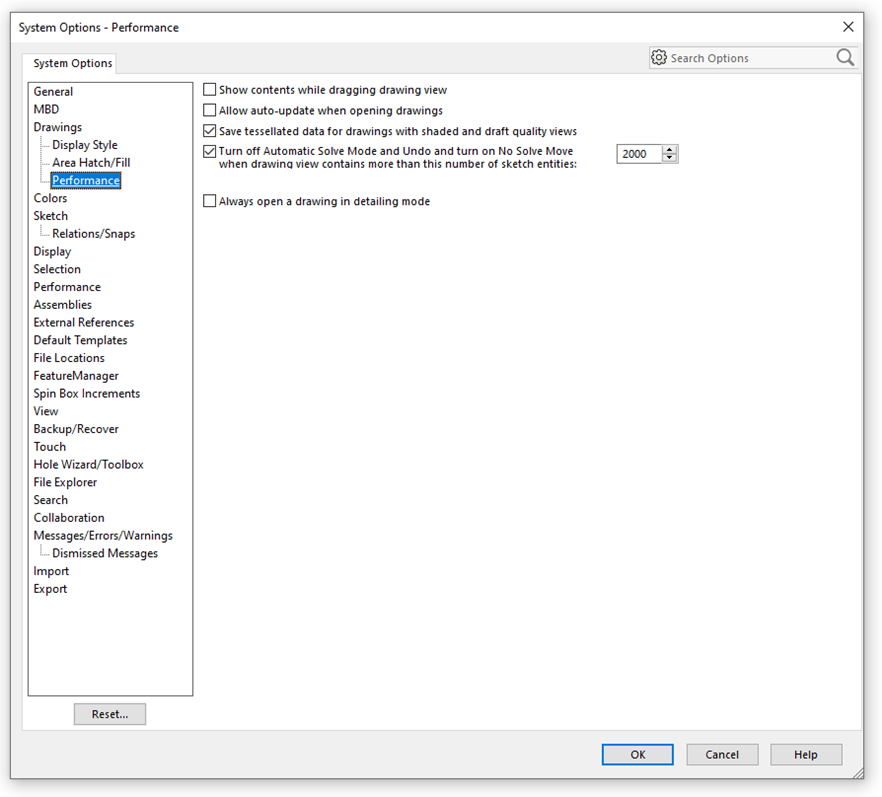Select Relations/Snaps under Sketch
This screenshot has height=797, width=882.
[x=95, y=233]
